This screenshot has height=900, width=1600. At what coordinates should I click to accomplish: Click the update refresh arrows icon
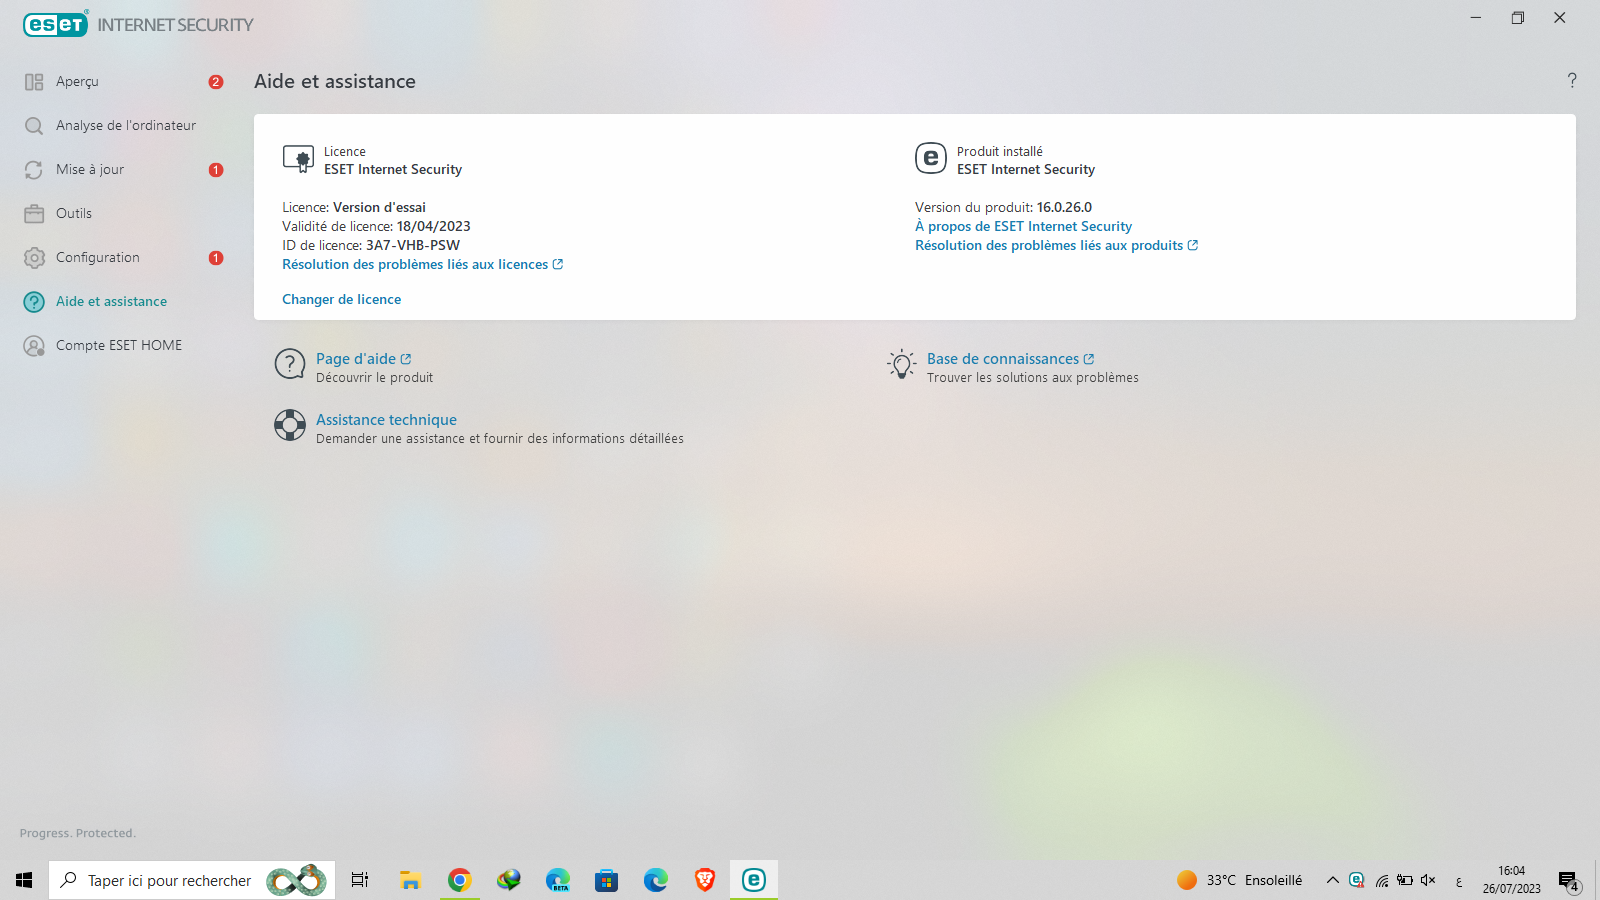34,170
